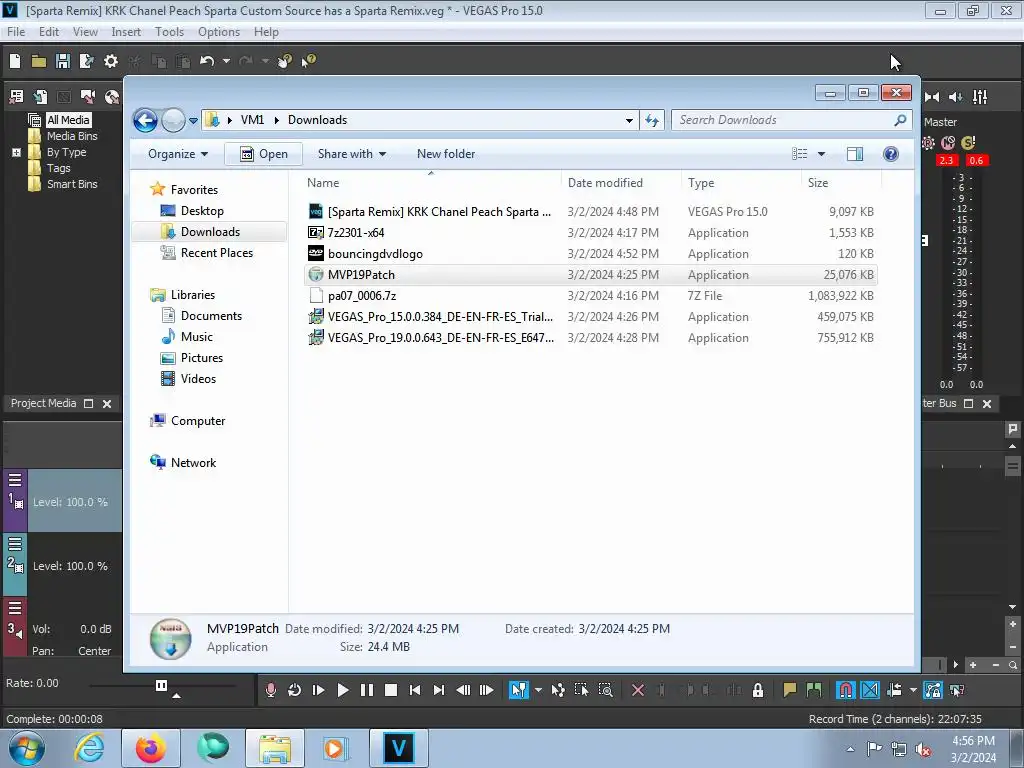Toggle Master bus Mute button
Screen dimensions: 1024x768
(x=948, y=143)
